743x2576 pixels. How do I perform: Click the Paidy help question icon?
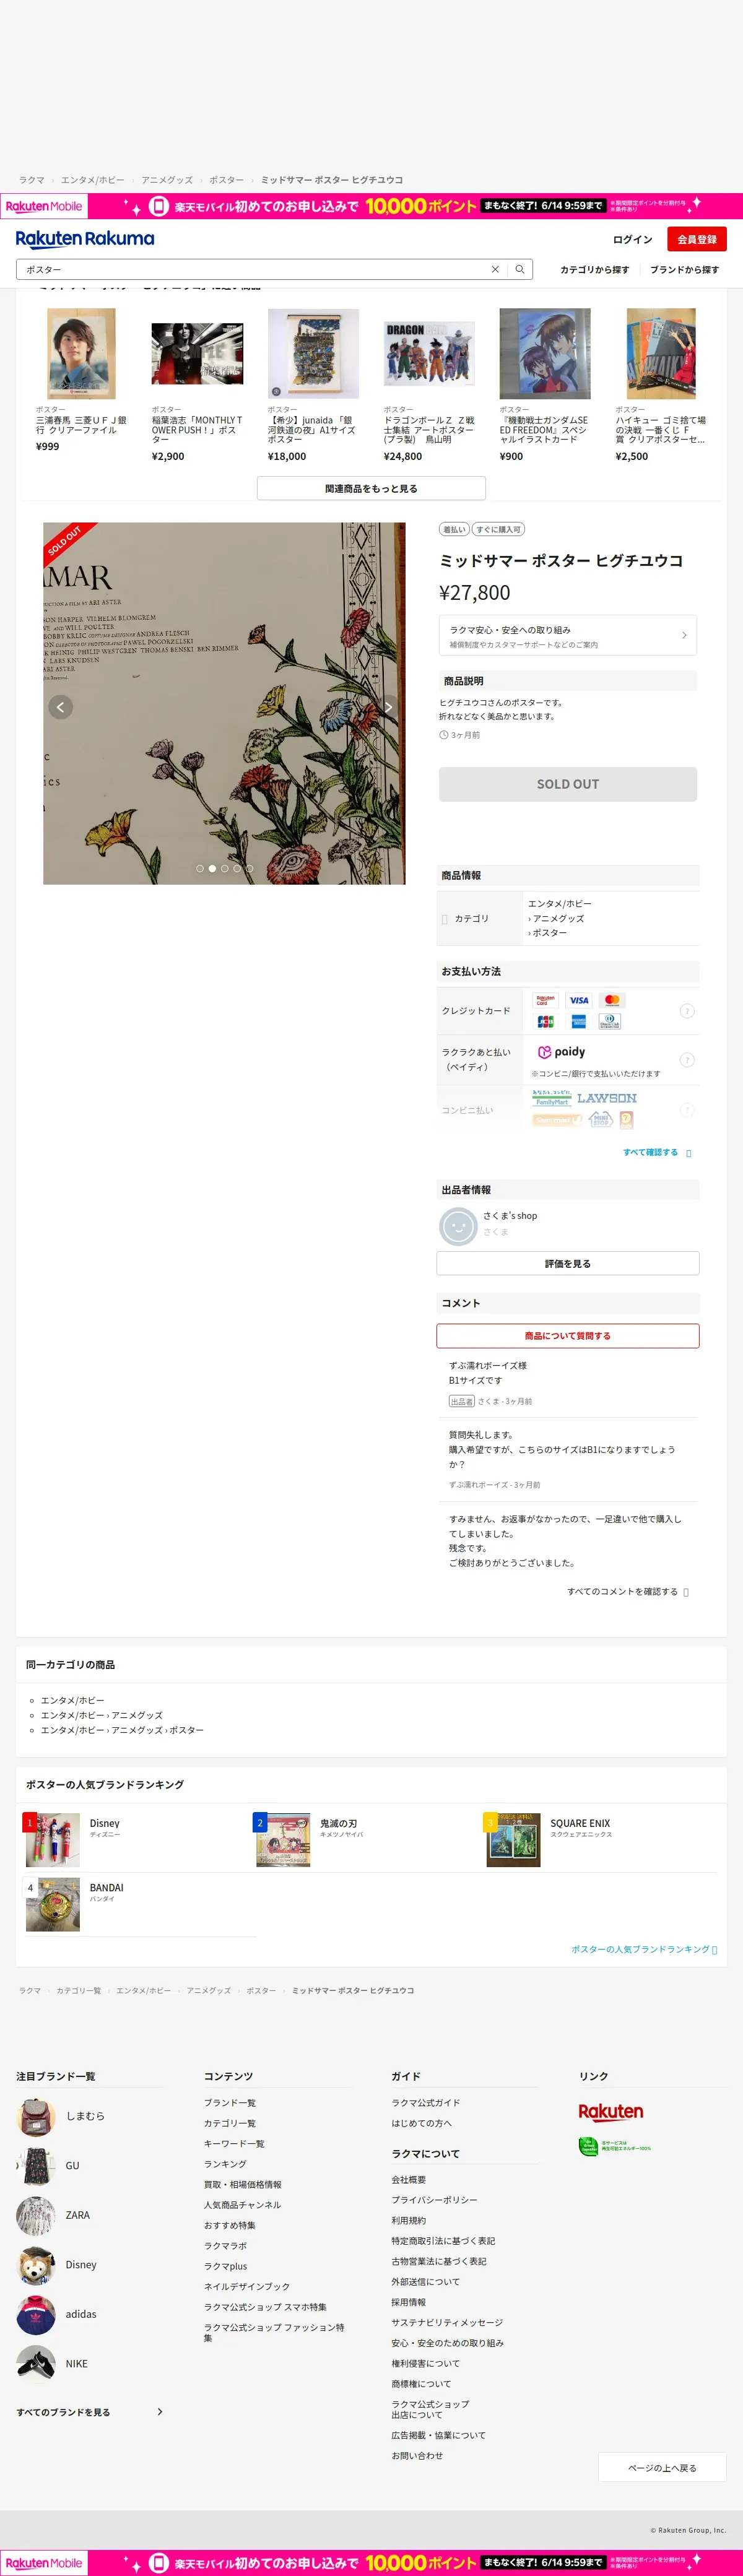pos(687,1060)
